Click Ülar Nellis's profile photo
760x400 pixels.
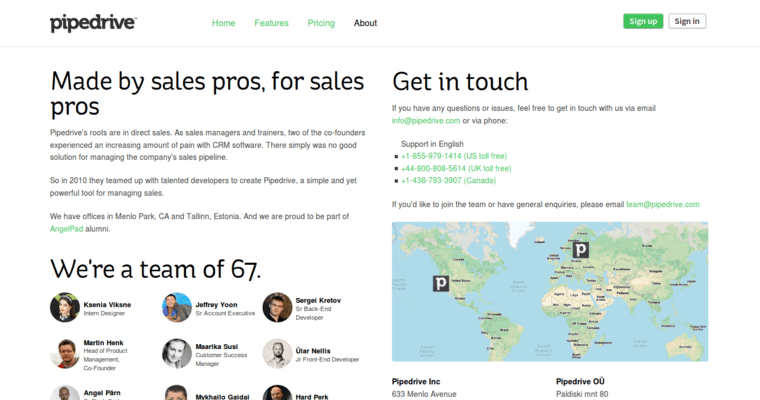click(x=277, y=354)
